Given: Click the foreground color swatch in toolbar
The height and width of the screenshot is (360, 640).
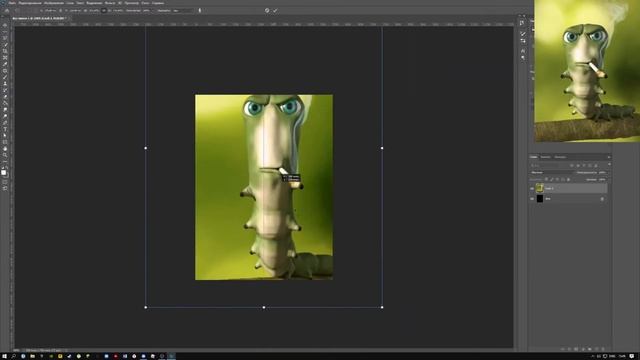Looking at the screenshot, I should click(x=4, y=173).
